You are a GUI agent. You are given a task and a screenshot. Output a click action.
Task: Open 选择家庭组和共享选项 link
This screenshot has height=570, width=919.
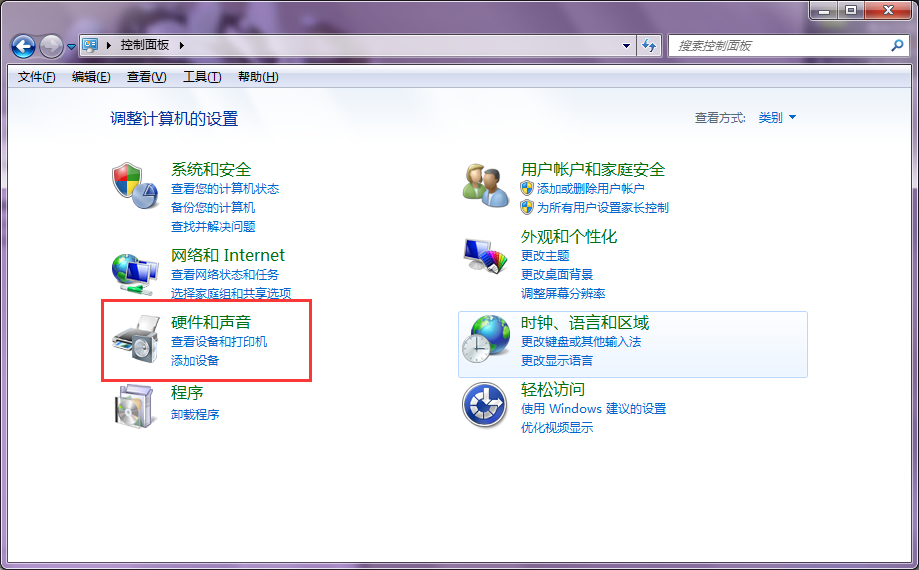[231, 293]
